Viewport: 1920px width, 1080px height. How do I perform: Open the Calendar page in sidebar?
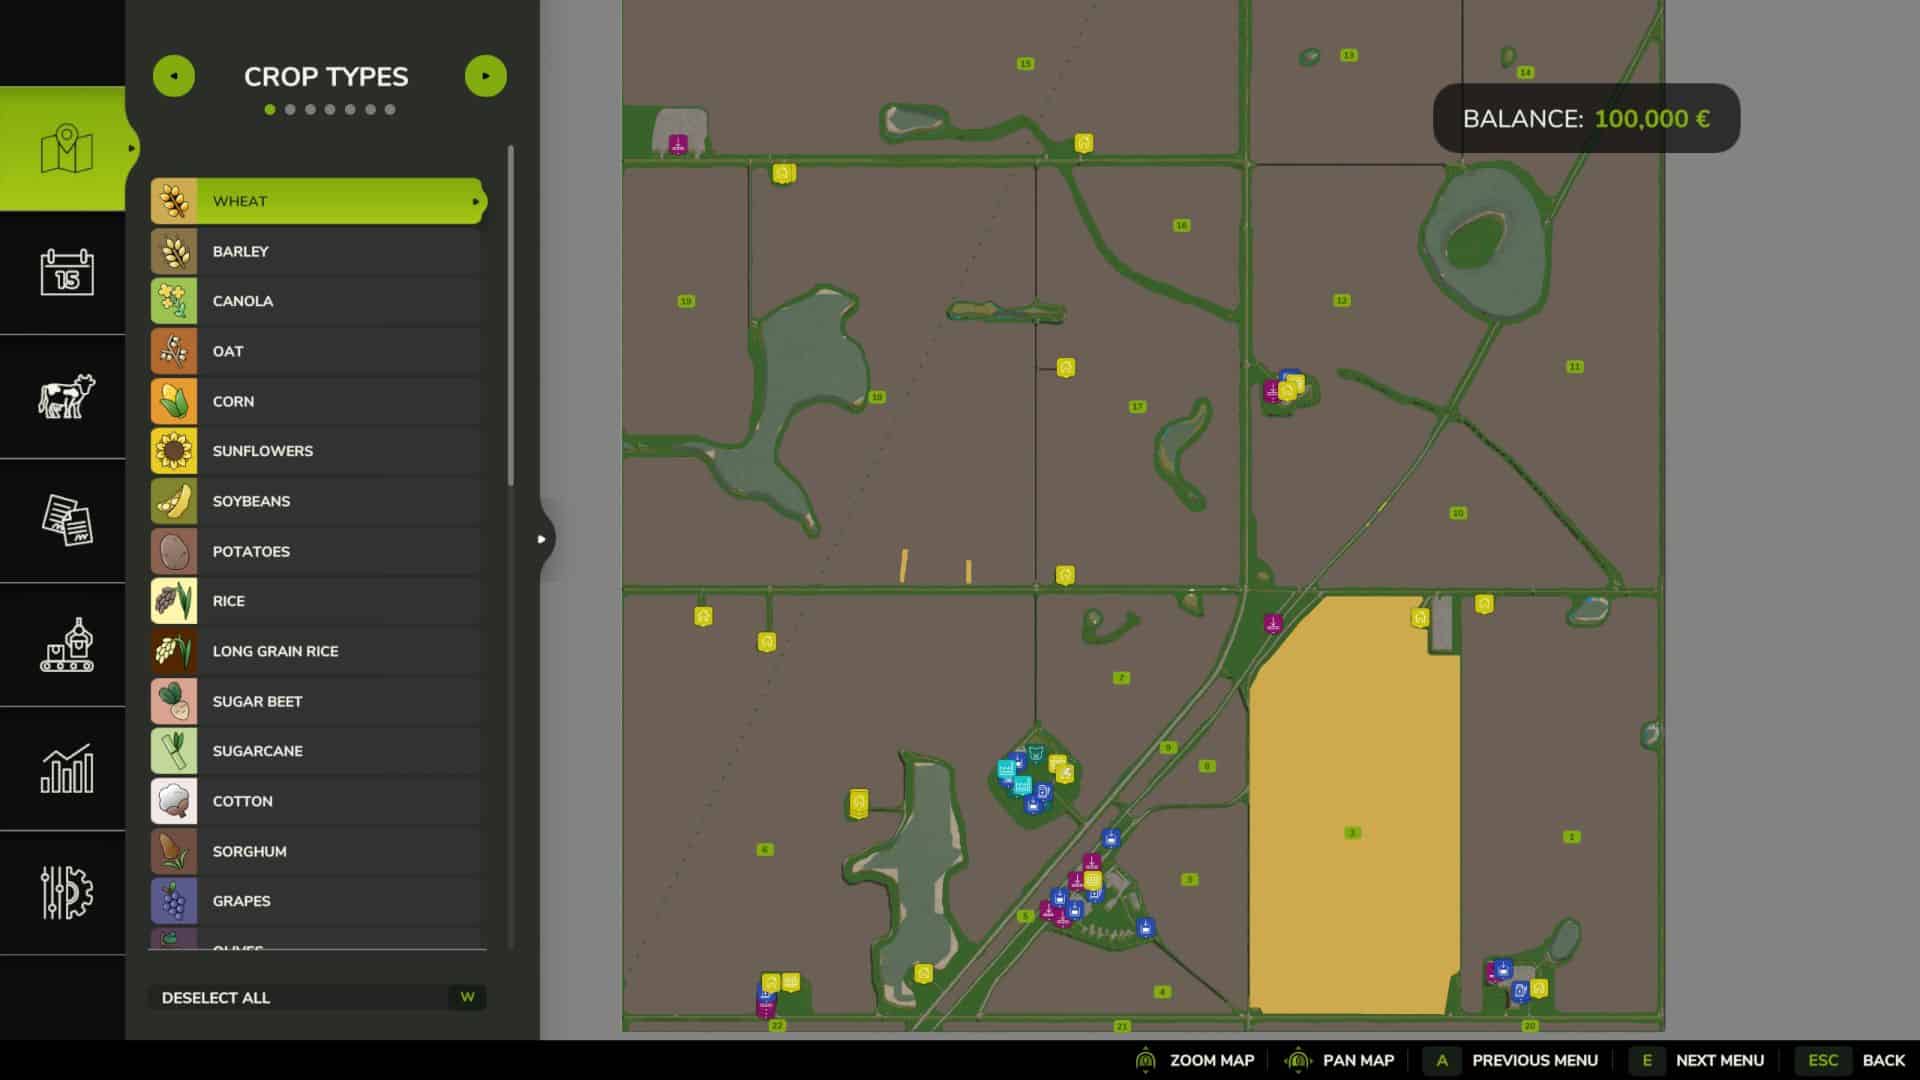pos(66,272)
